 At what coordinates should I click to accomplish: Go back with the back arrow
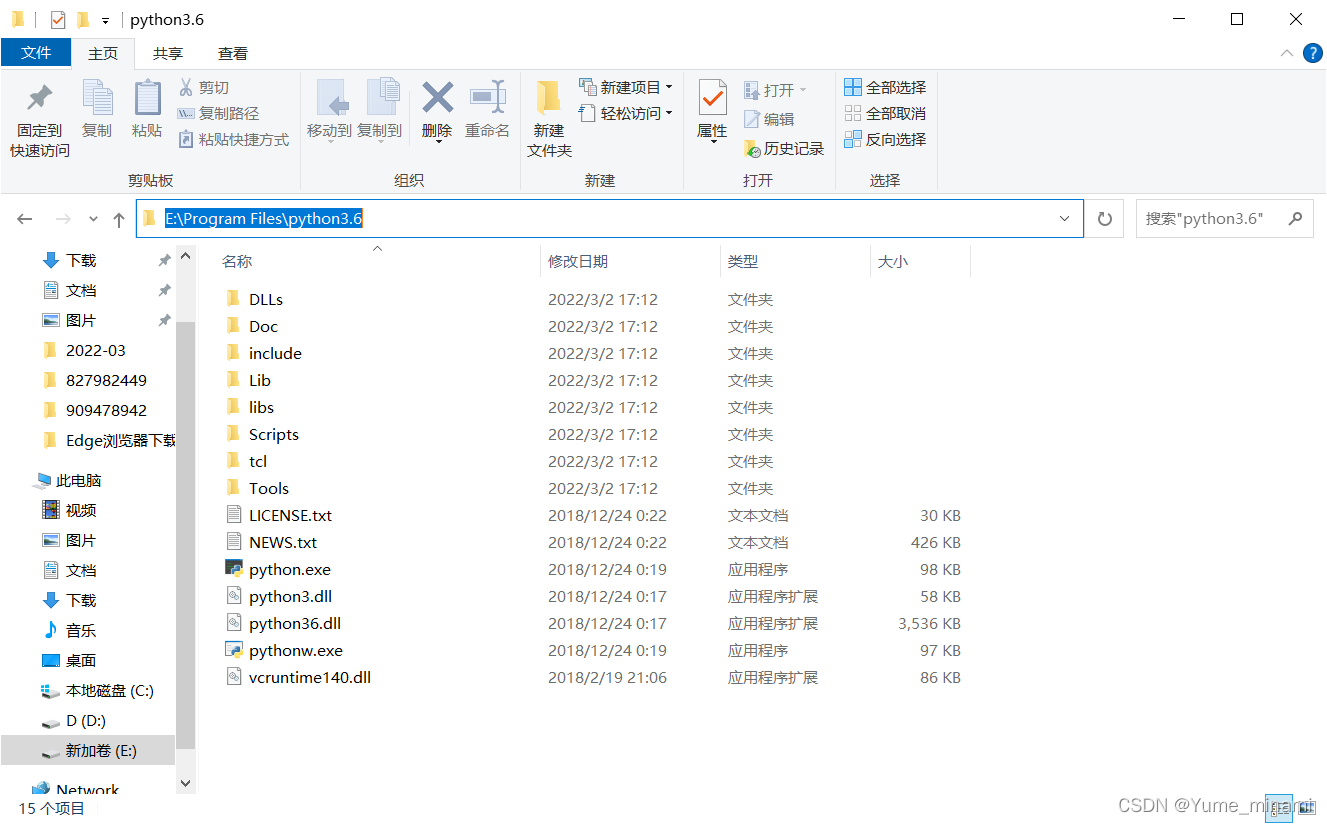coord(25,219)
